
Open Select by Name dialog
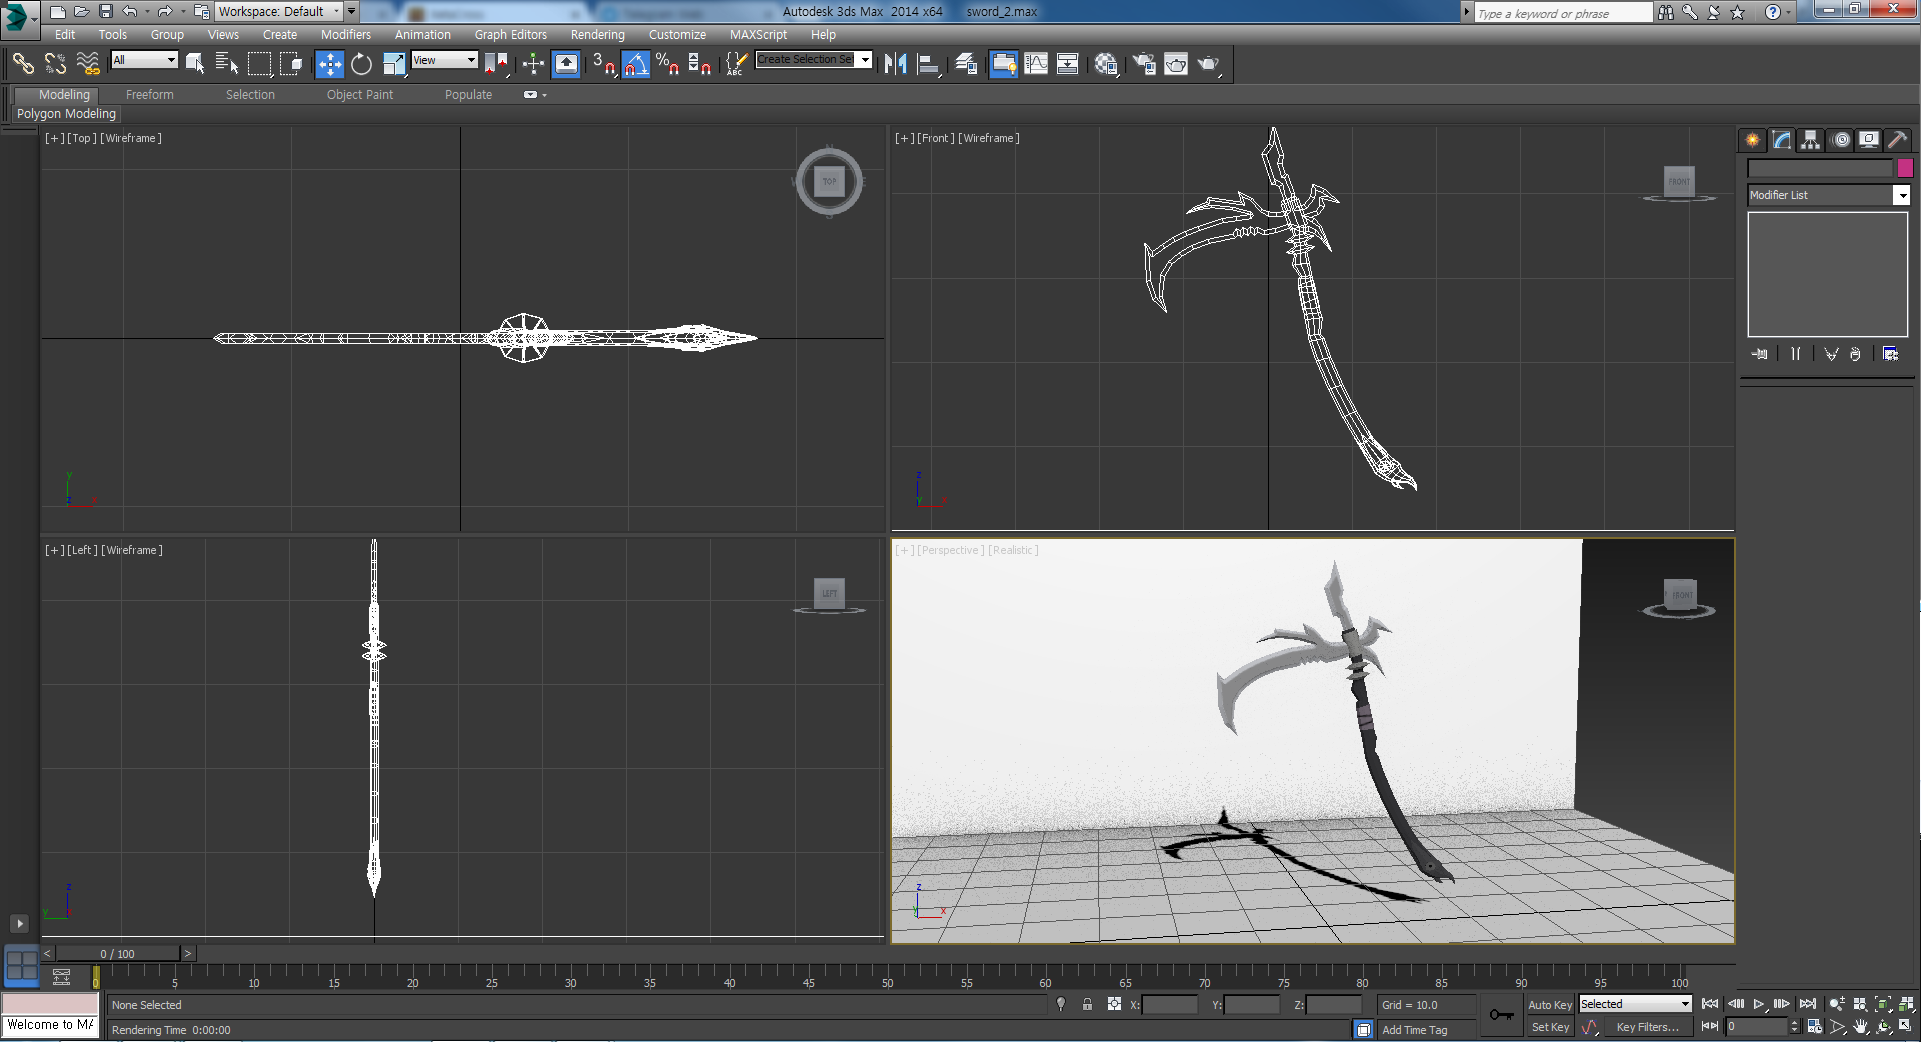pyautogui.click(x=227, y=64)
